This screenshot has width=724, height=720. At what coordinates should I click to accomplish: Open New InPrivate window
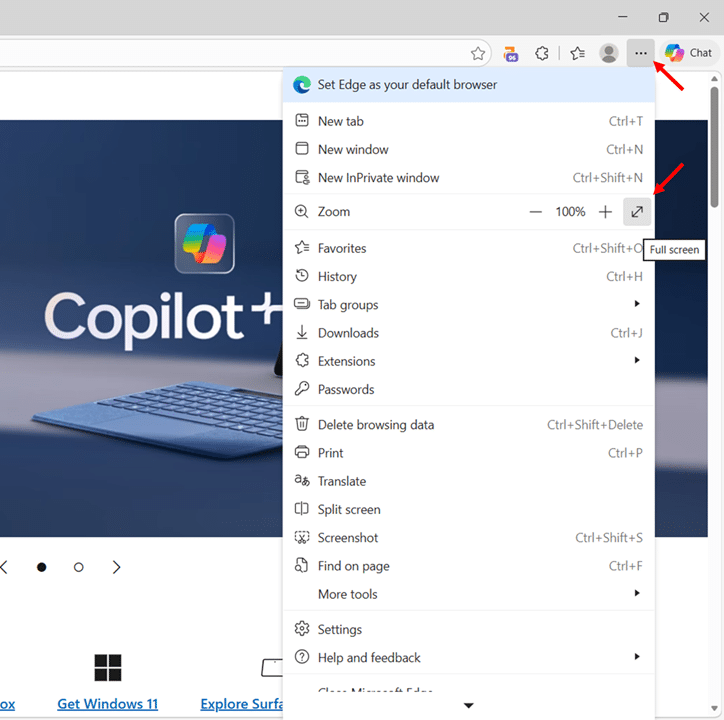[378, 178]
